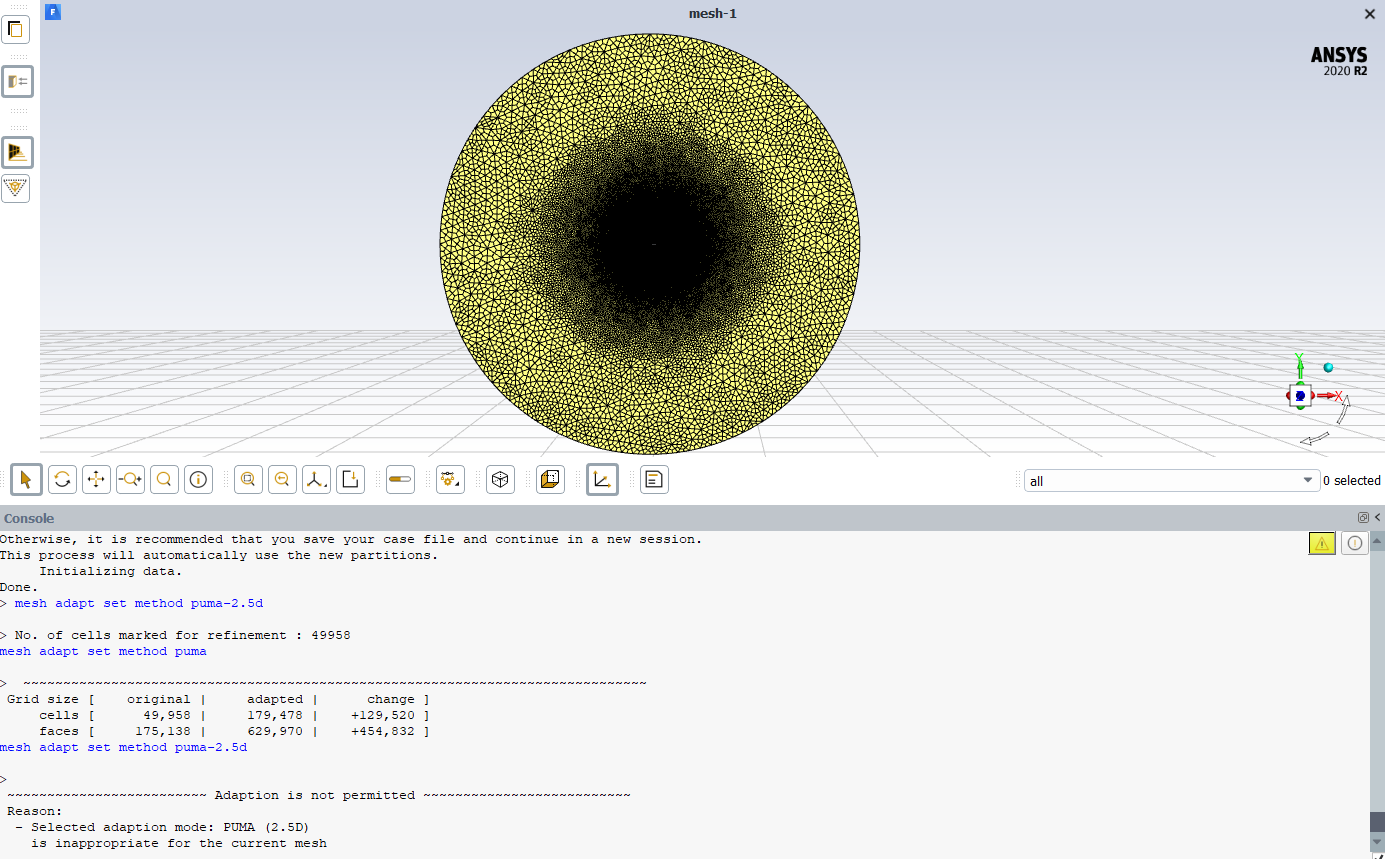Toggle the perspective projection cube button

500,480
